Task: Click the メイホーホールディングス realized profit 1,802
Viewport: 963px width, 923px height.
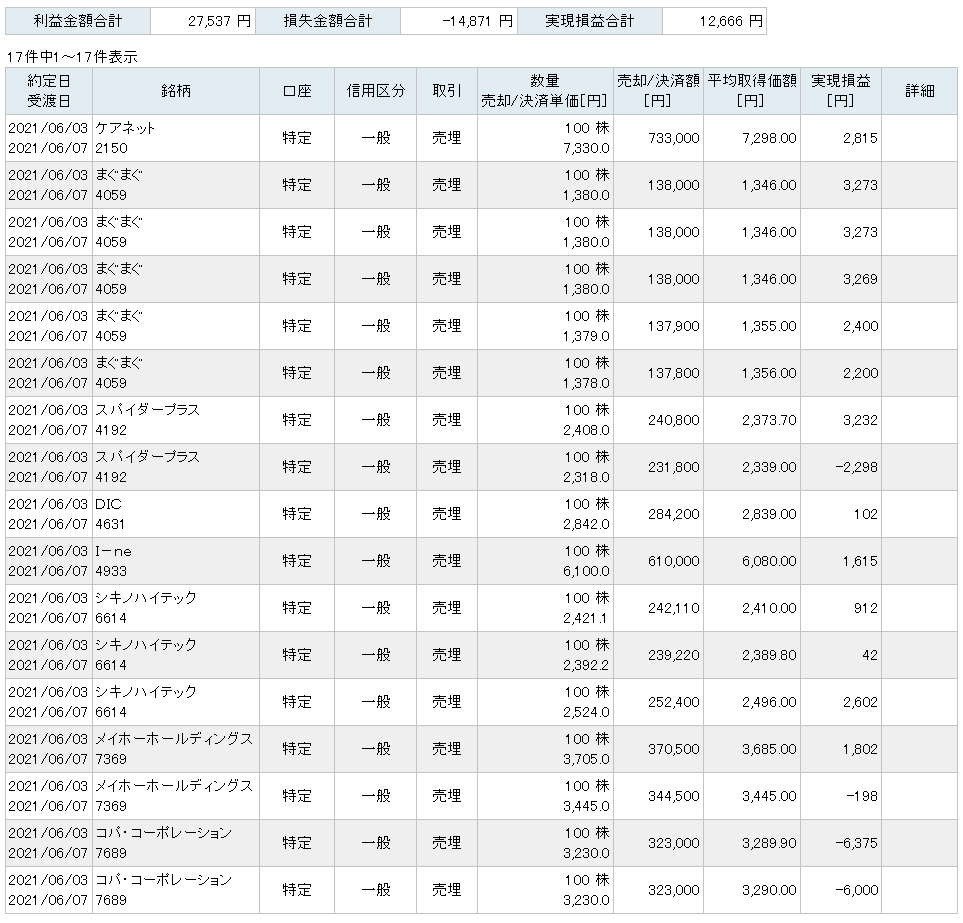Action: pos(860,749)
